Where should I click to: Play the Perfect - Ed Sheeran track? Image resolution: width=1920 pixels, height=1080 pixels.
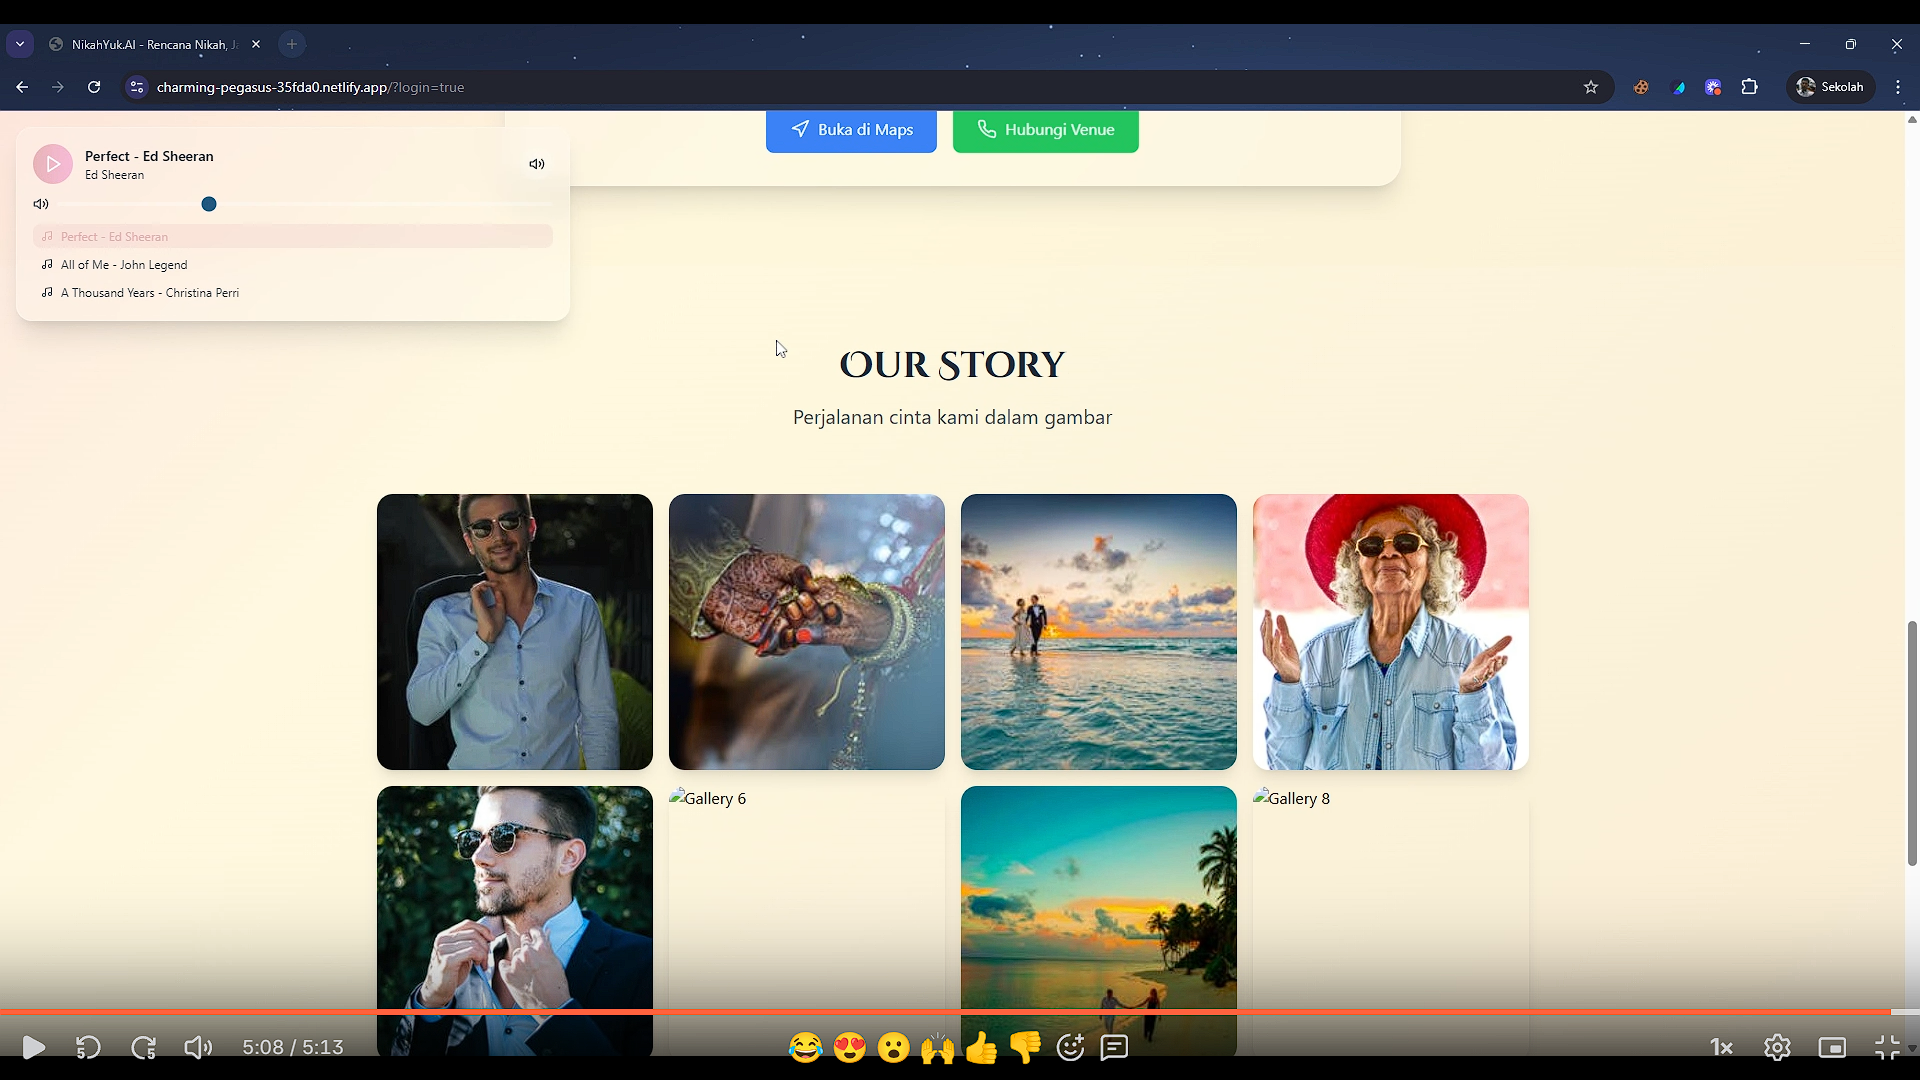click(53, 164)
